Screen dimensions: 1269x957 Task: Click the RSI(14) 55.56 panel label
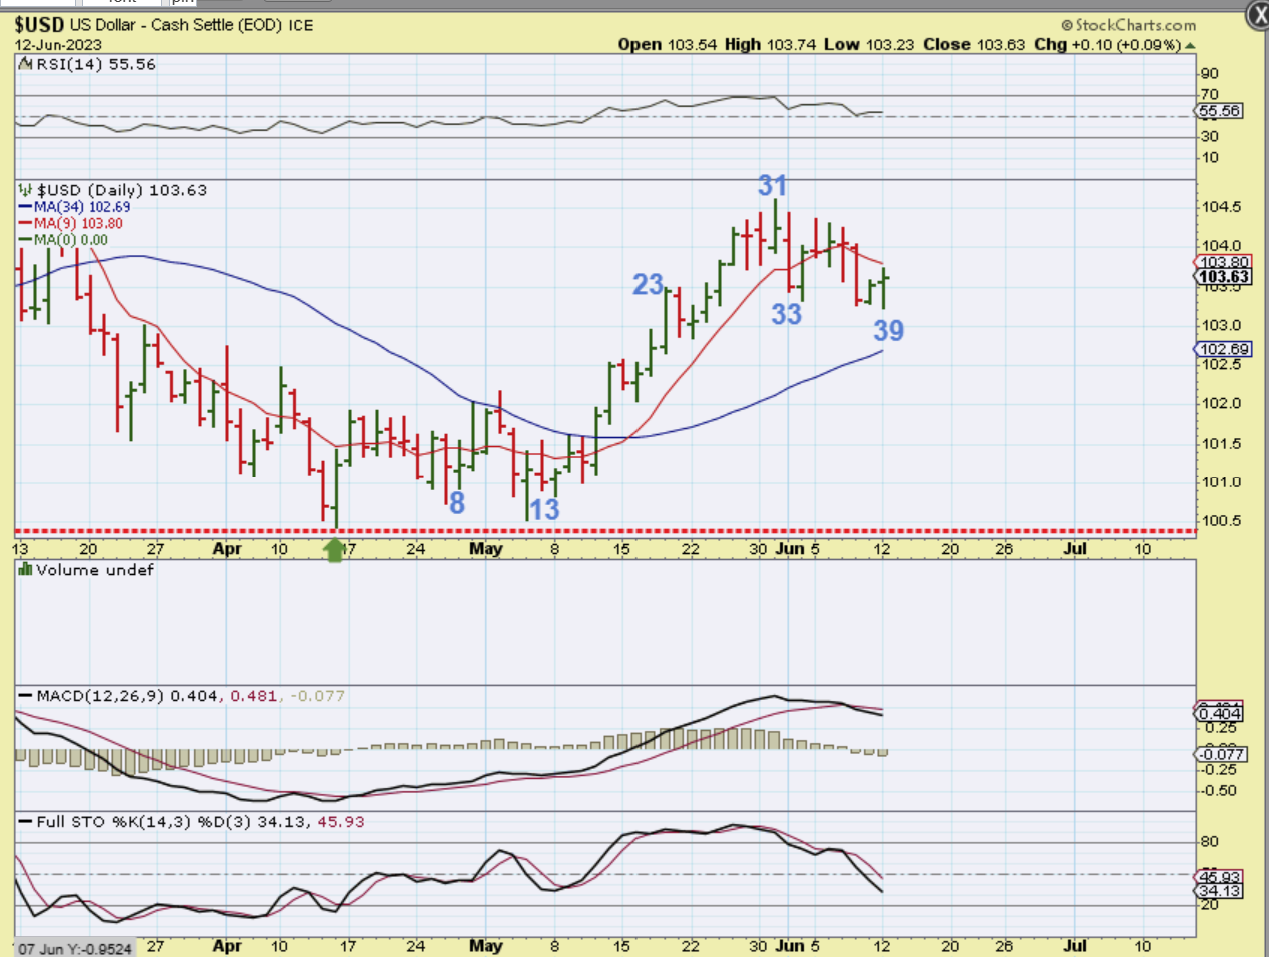pos(96,64)
